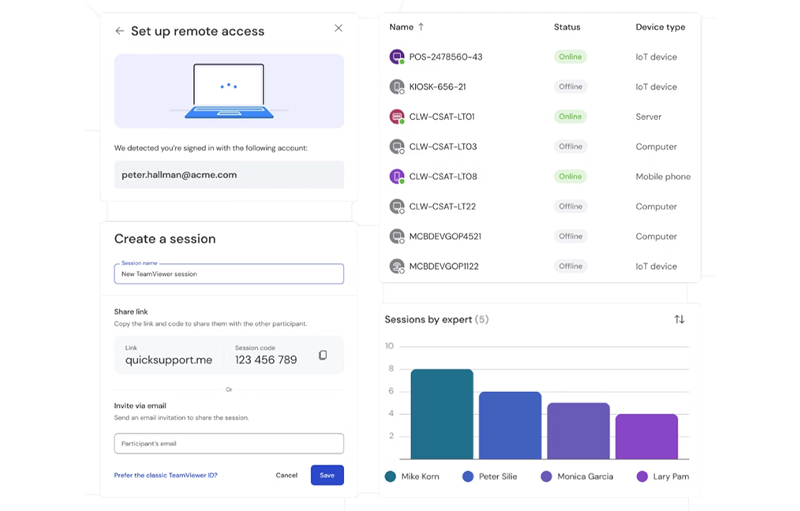Click the Monica Garcia legend label
Screen dimensions: 800x511
coord(585,476)
